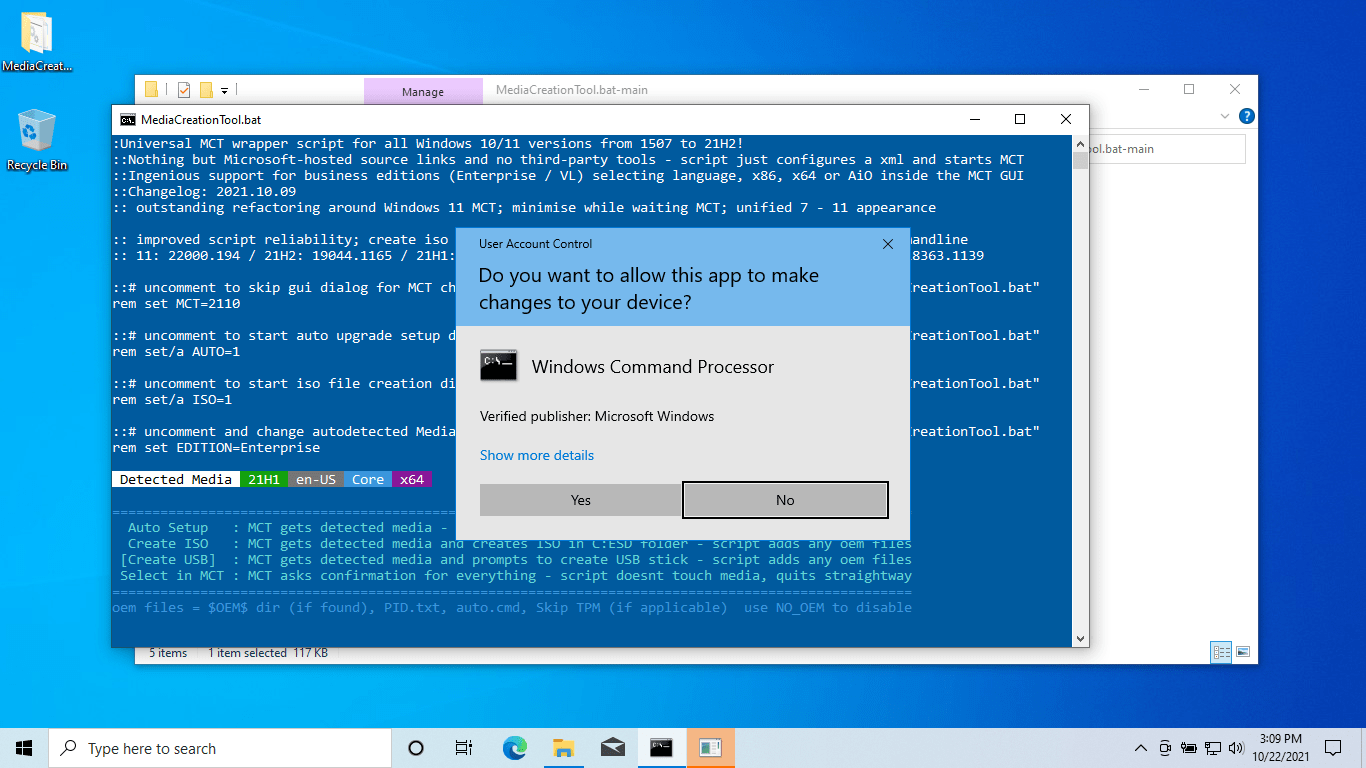The height and width of the screenshot is (768, 1366).
Task: Click Detected Media label in console
Action: pos(176,480)
